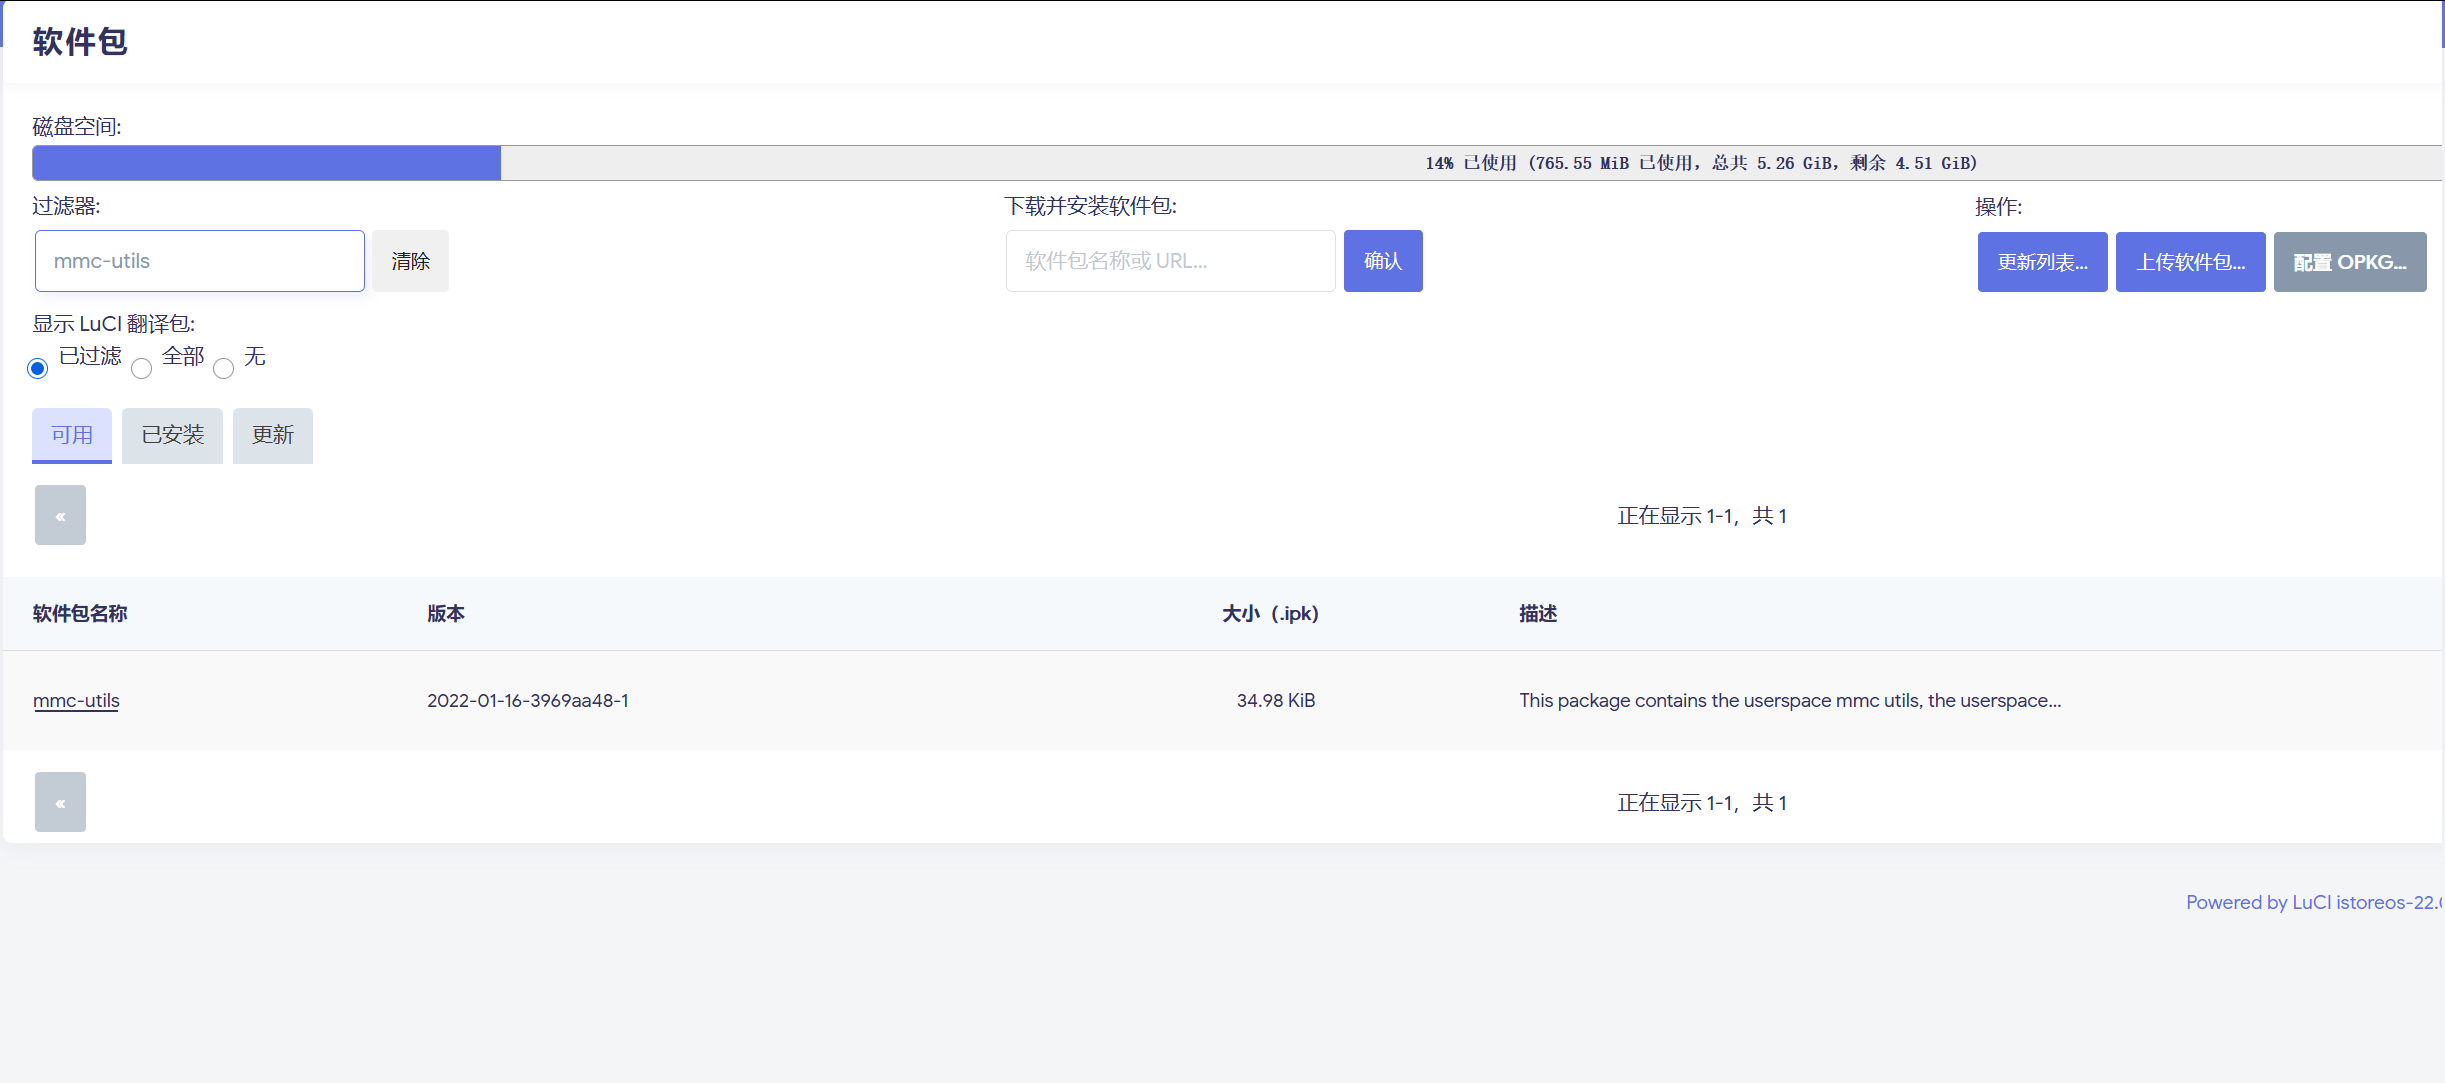2445x1083 pixels.
Task: Click the 更新列表 button
Action: (2042, 261)
